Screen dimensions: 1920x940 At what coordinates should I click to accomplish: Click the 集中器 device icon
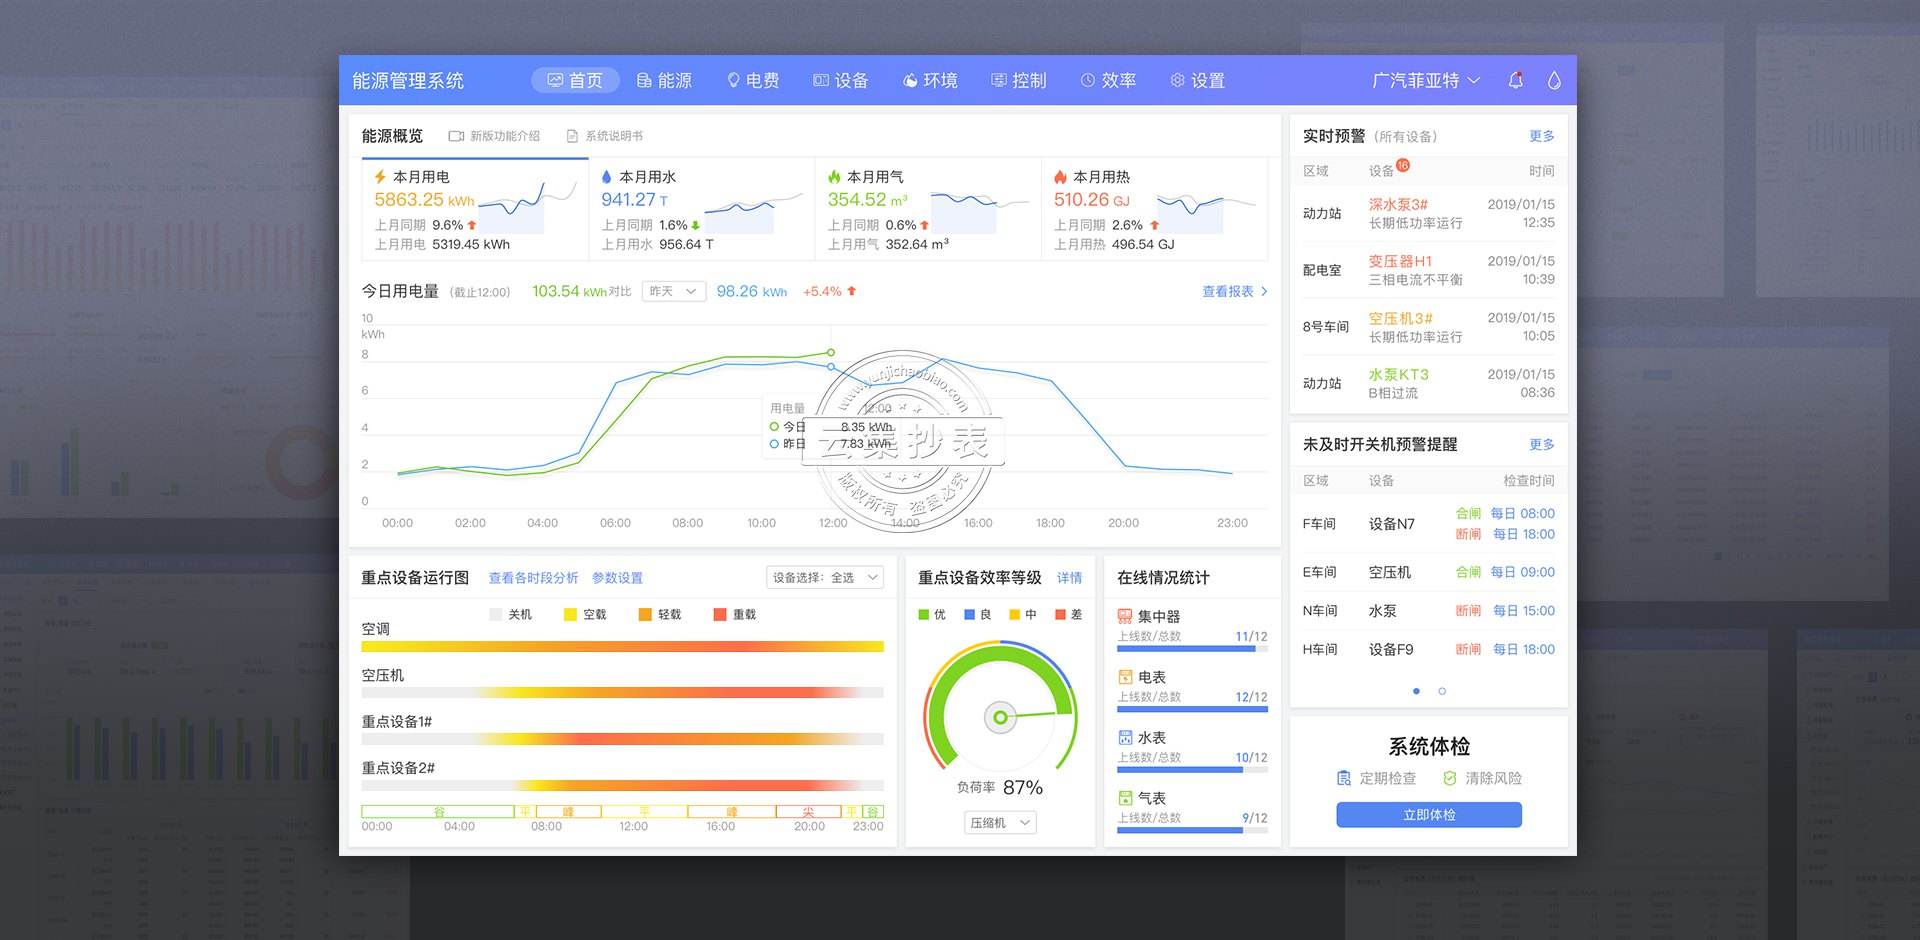pos(1125,617)
